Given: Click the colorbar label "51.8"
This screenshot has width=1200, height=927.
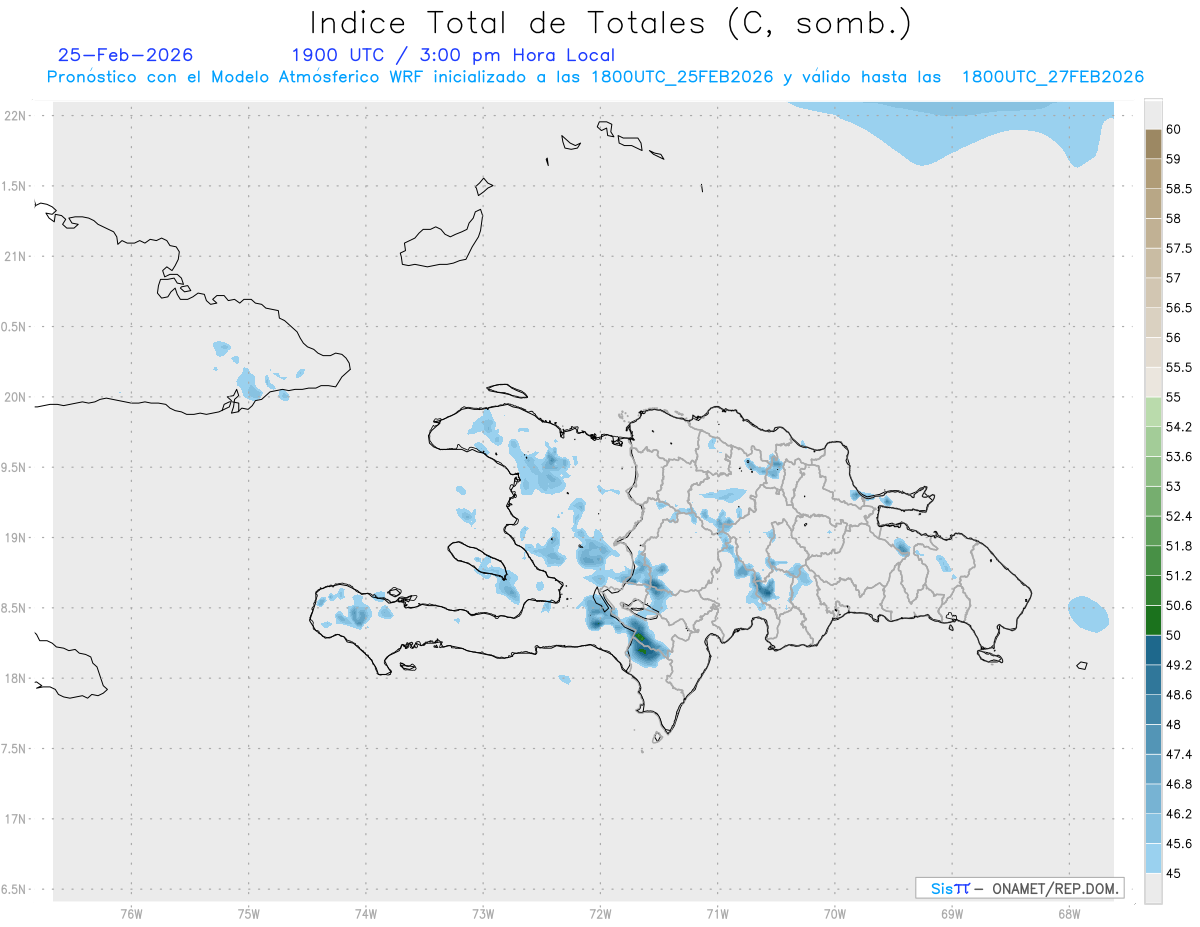Looking at the screenshot, I should pyautogui.click(x=1178, y=546).
